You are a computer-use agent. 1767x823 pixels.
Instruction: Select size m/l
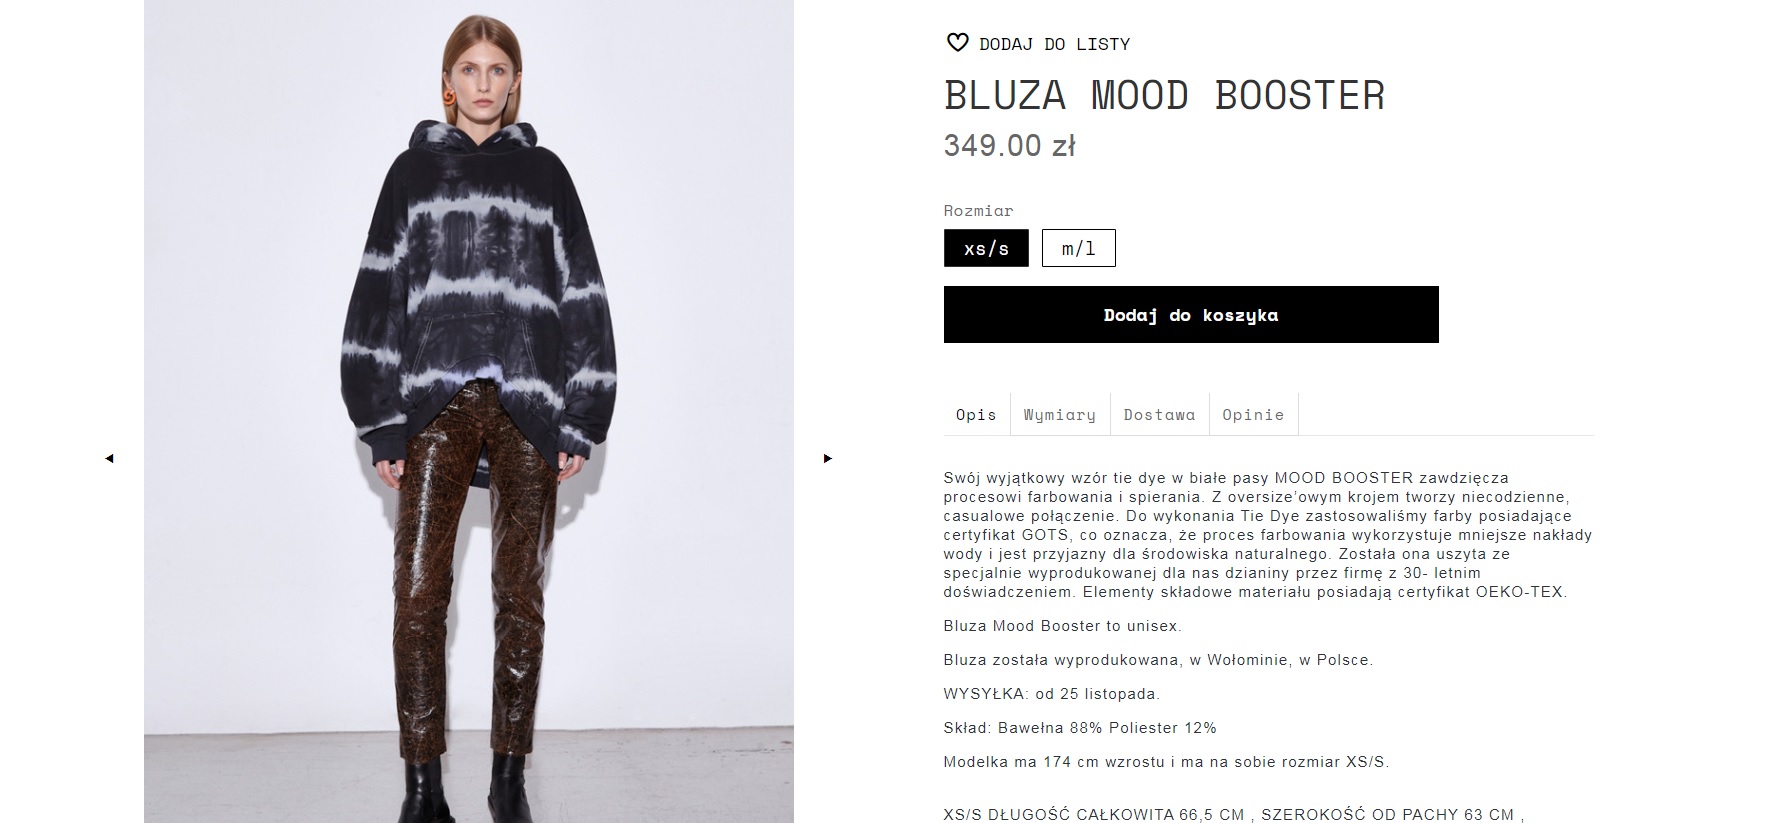coord(1078,248)
